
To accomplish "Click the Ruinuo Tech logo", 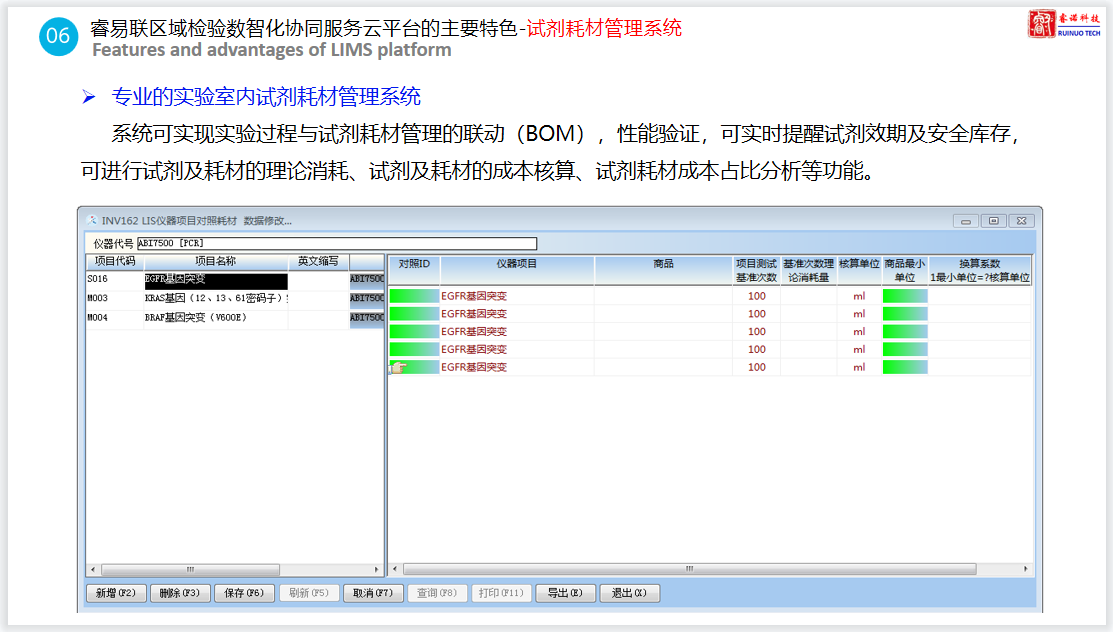I will tap(1064, 24).
